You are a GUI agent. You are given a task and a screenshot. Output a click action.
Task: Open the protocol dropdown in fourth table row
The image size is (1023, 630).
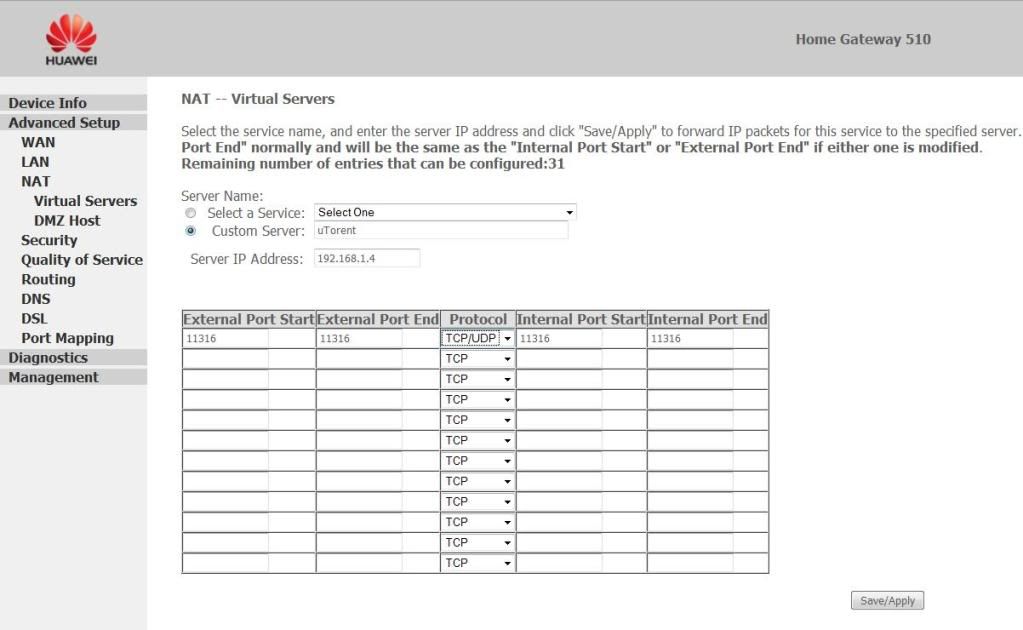coord(478,400)
